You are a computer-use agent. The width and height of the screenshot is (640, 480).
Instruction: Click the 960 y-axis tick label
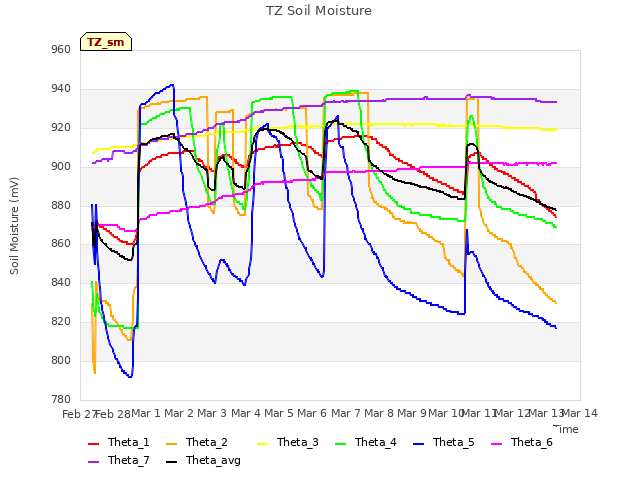click(x=61, y=49)
